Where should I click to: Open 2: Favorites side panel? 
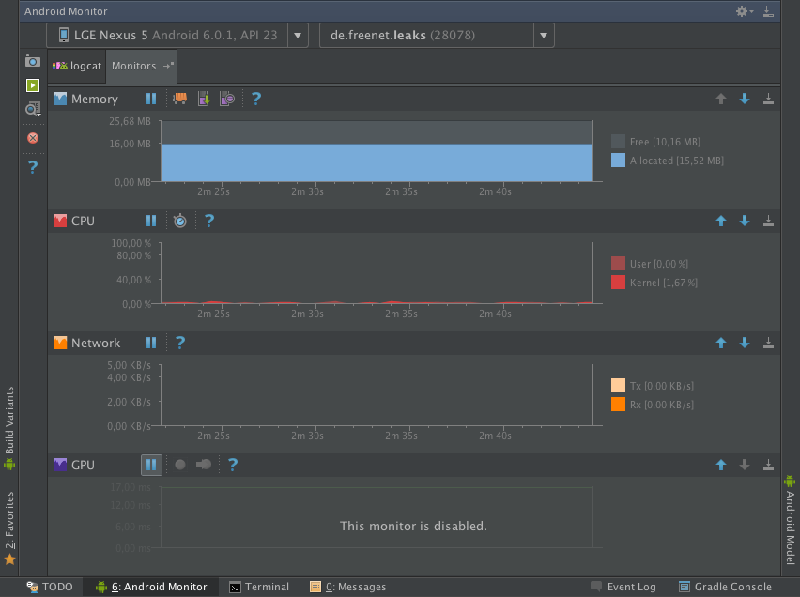pos(9,528)
